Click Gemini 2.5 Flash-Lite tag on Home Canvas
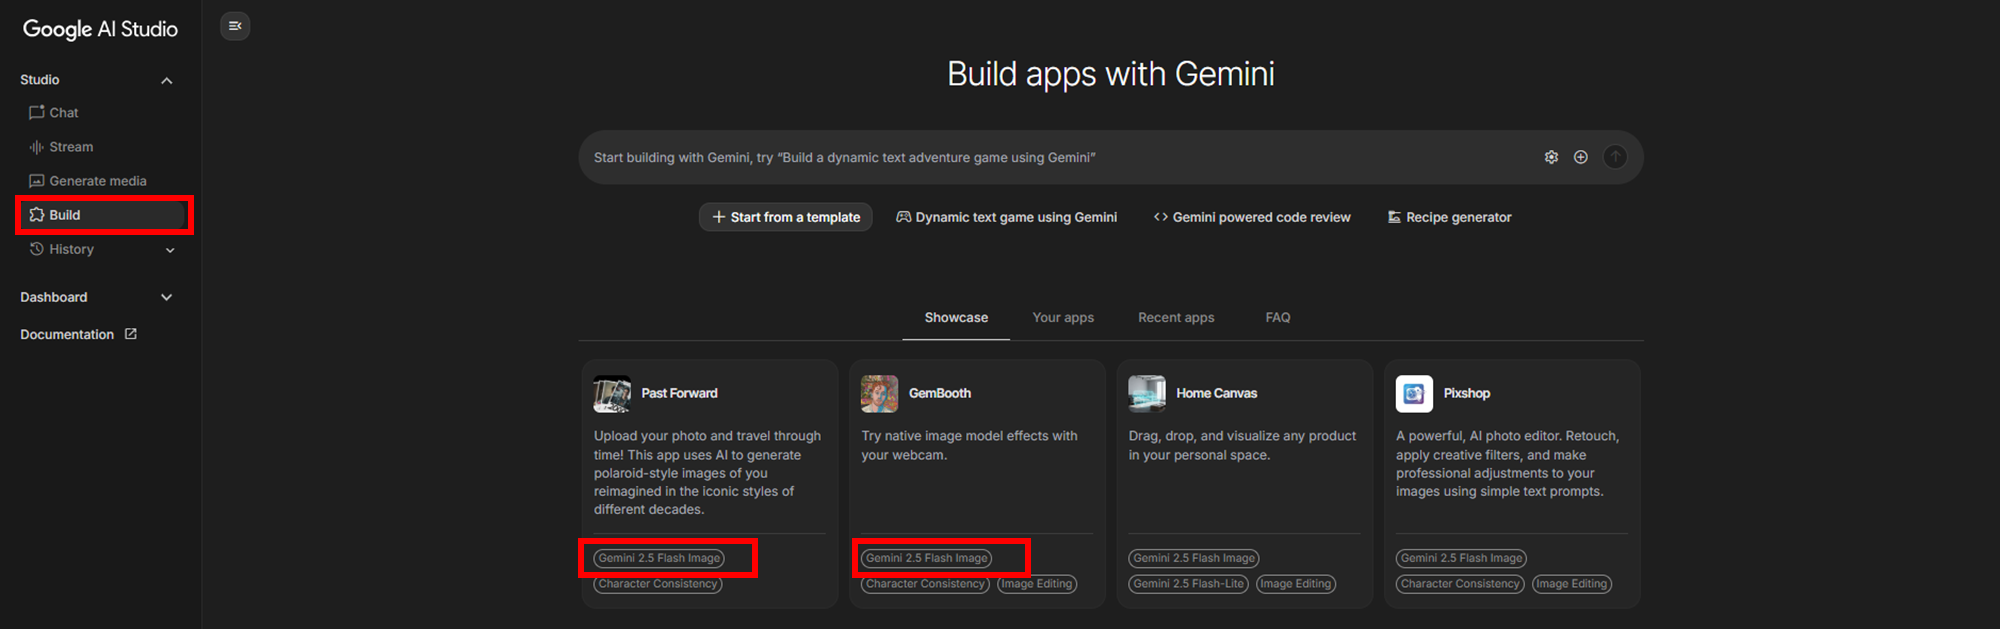 tap(1188, 584)
